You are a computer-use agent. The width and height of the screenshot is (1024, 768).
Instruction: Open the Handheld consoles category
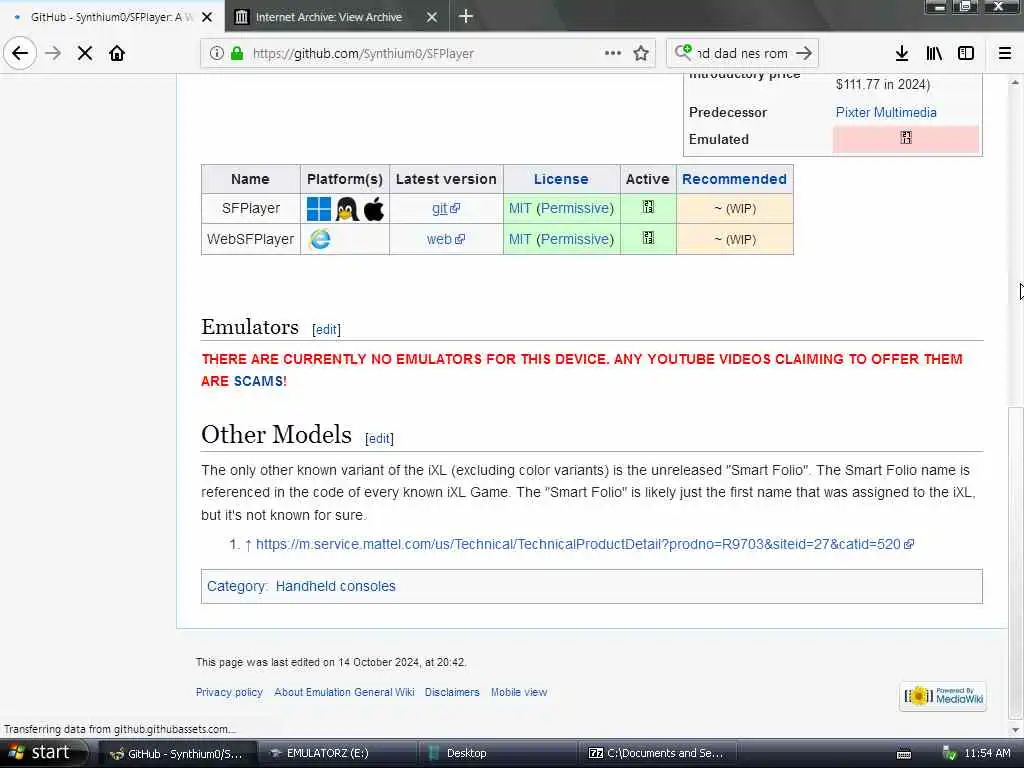[335, 586]
